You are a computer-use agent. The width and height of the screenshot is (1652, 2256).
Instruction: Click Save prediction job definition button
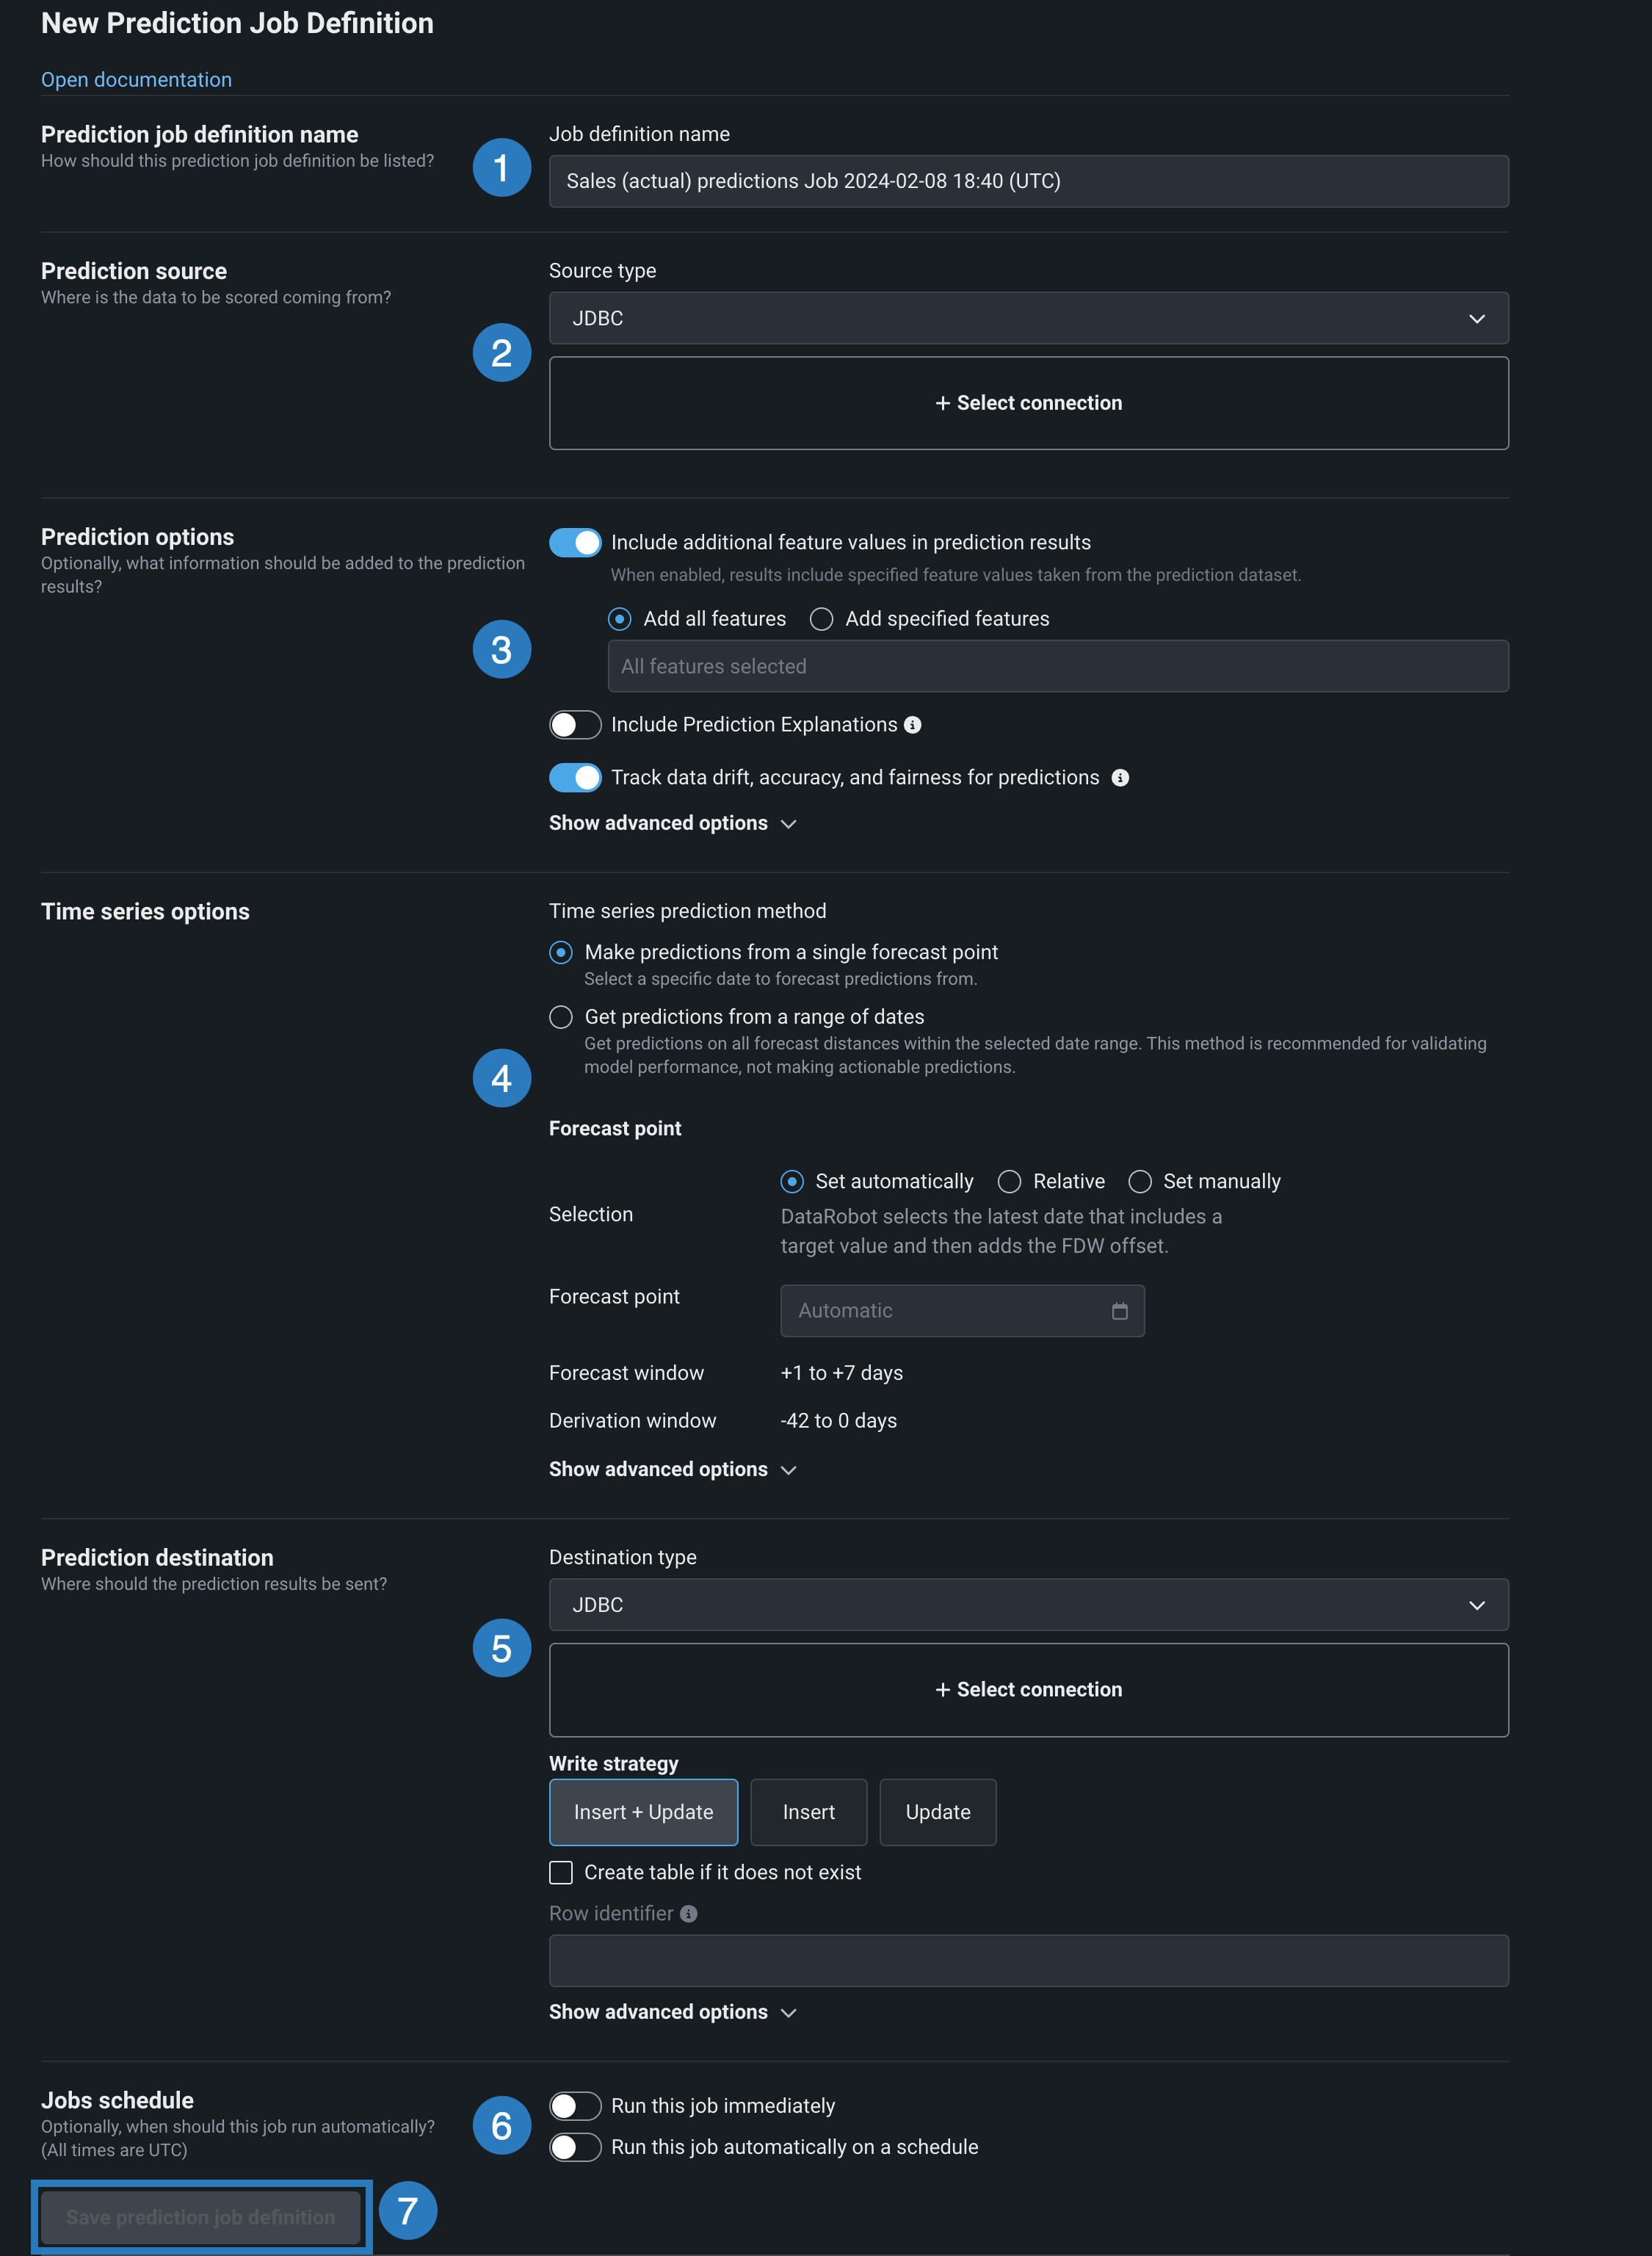click(x=200, y=2218)
